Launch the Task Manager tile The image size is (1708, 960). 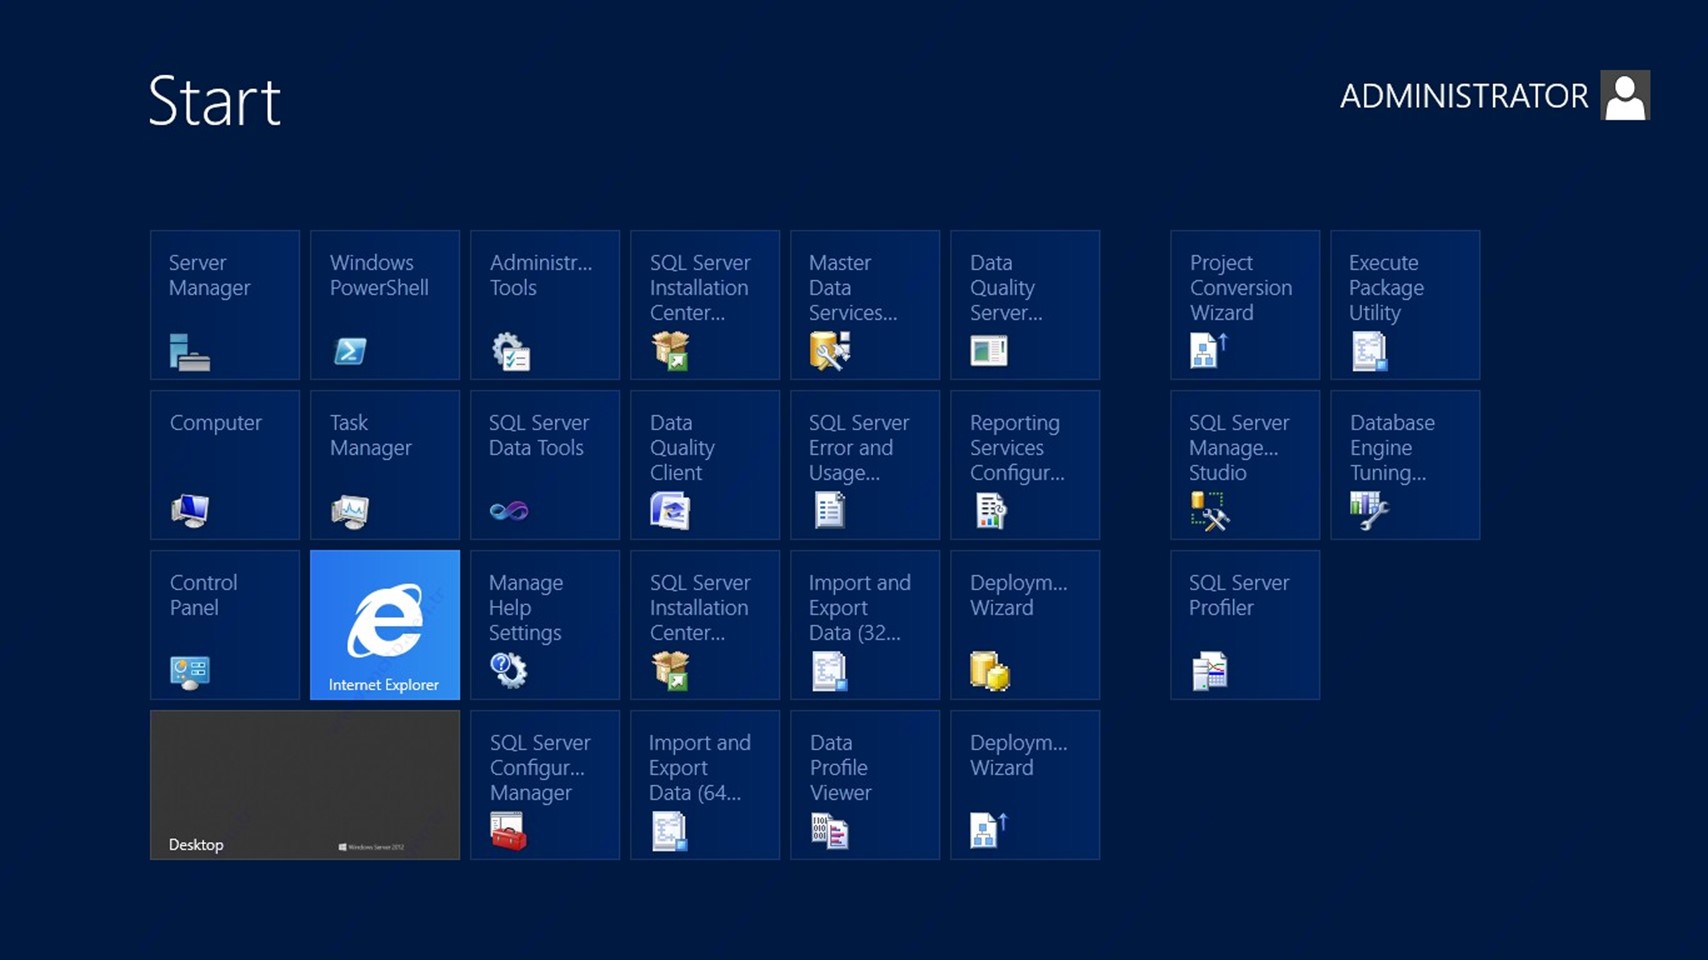tap(385, 465)
